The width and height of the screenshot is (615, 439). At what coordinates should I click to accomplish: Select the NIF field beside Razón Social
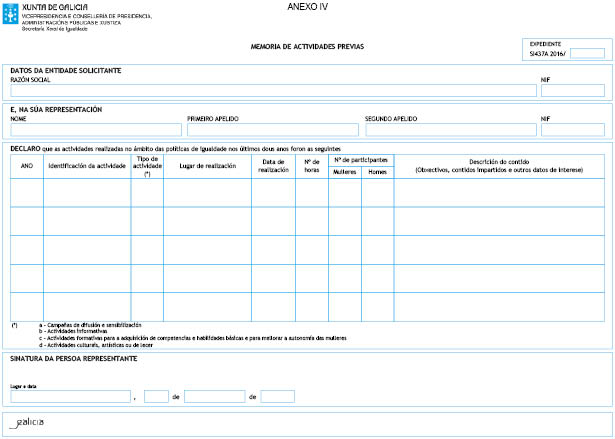(x=572, y=91)
